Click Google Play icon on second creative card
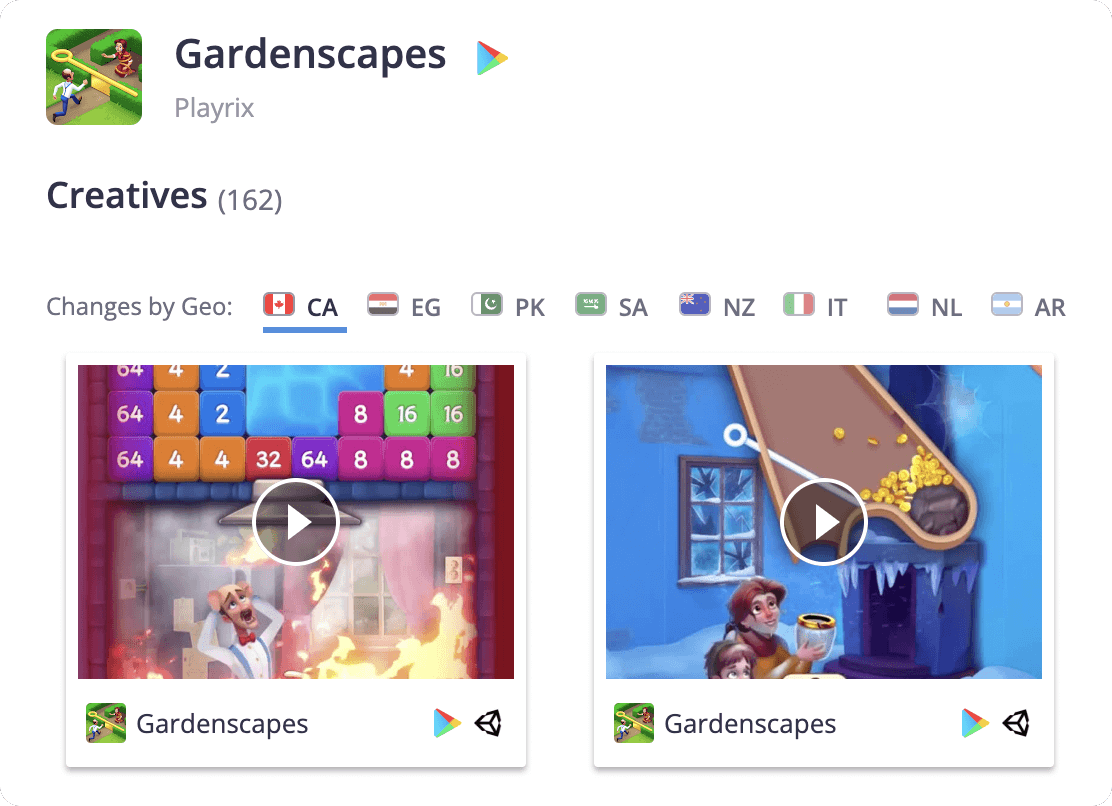The height and width of the screenshot is (806, 1112). point(975,723)
